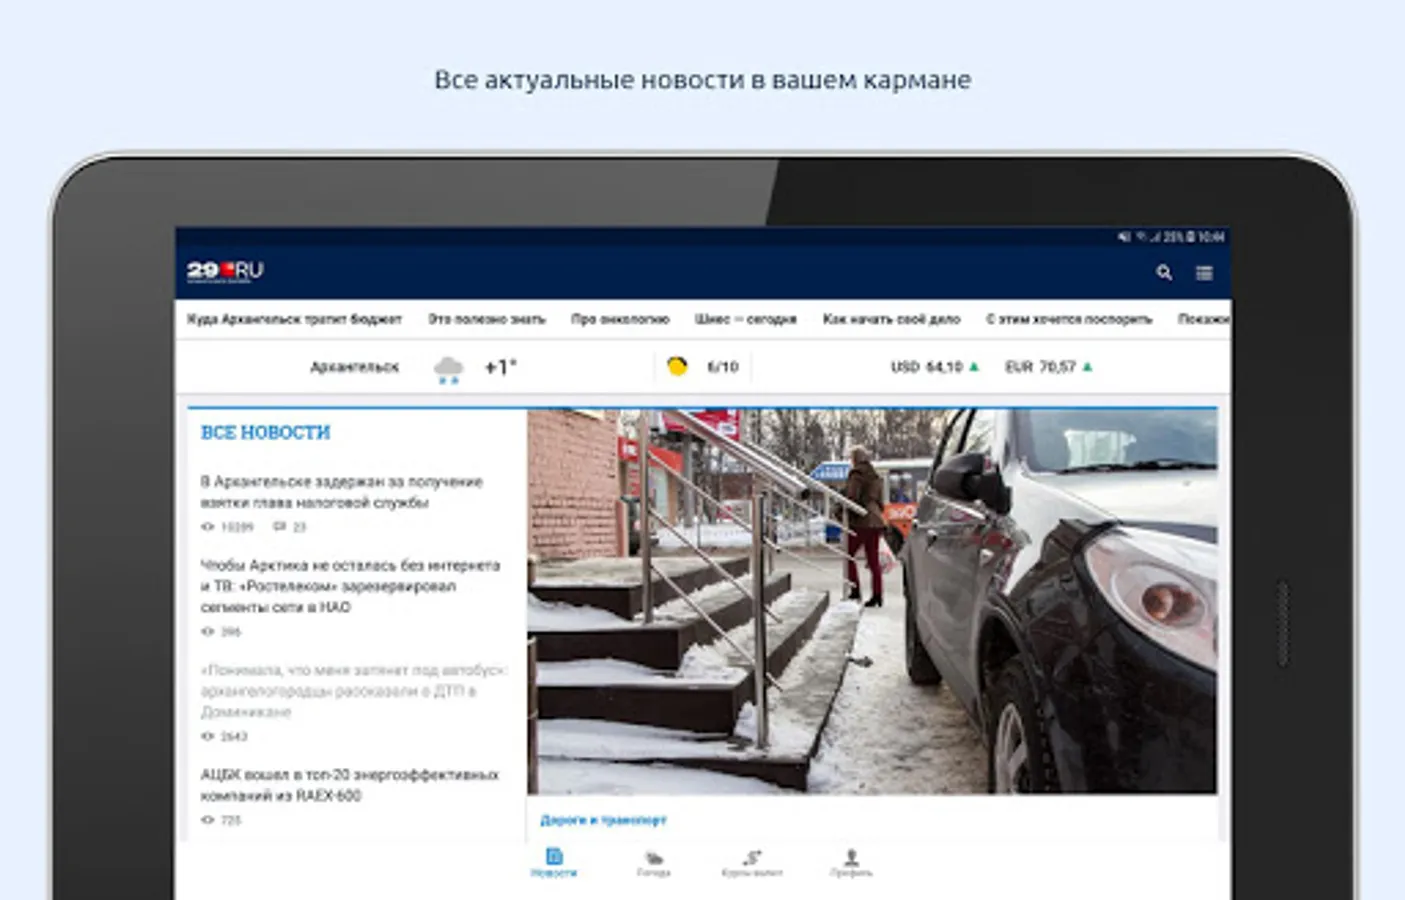The width and height of the screenshot is (1405, 900).
Task: Select the «Как начать своё дело» topic
Action: click(x=891, y=319)
